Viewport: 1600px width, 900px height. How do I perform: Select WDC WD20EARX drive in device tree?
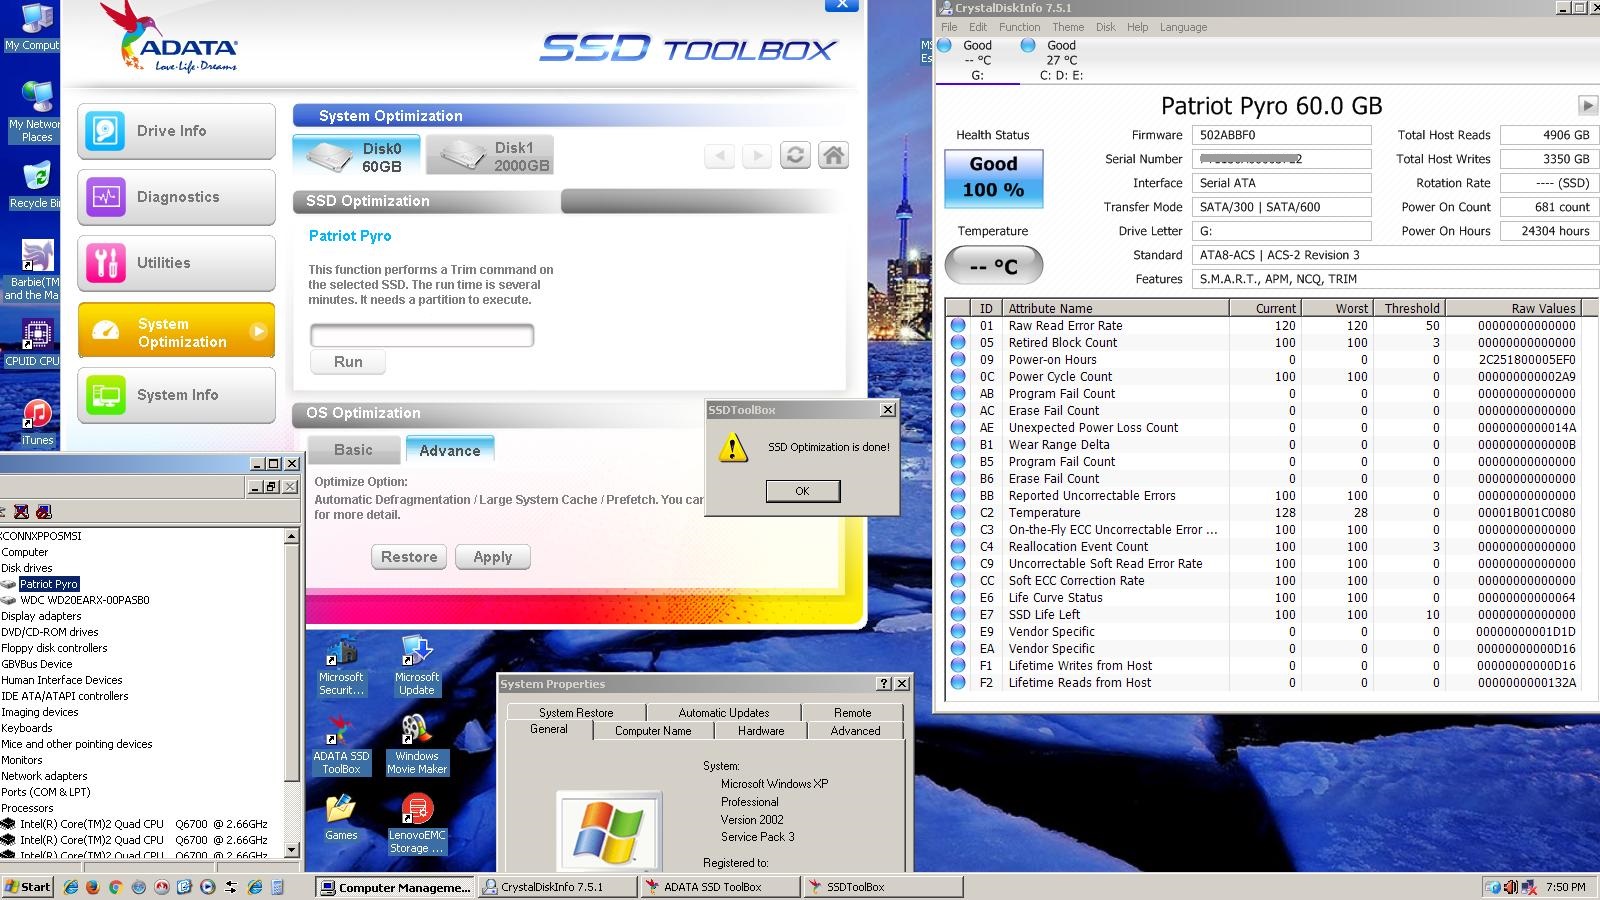click(84, 600)
